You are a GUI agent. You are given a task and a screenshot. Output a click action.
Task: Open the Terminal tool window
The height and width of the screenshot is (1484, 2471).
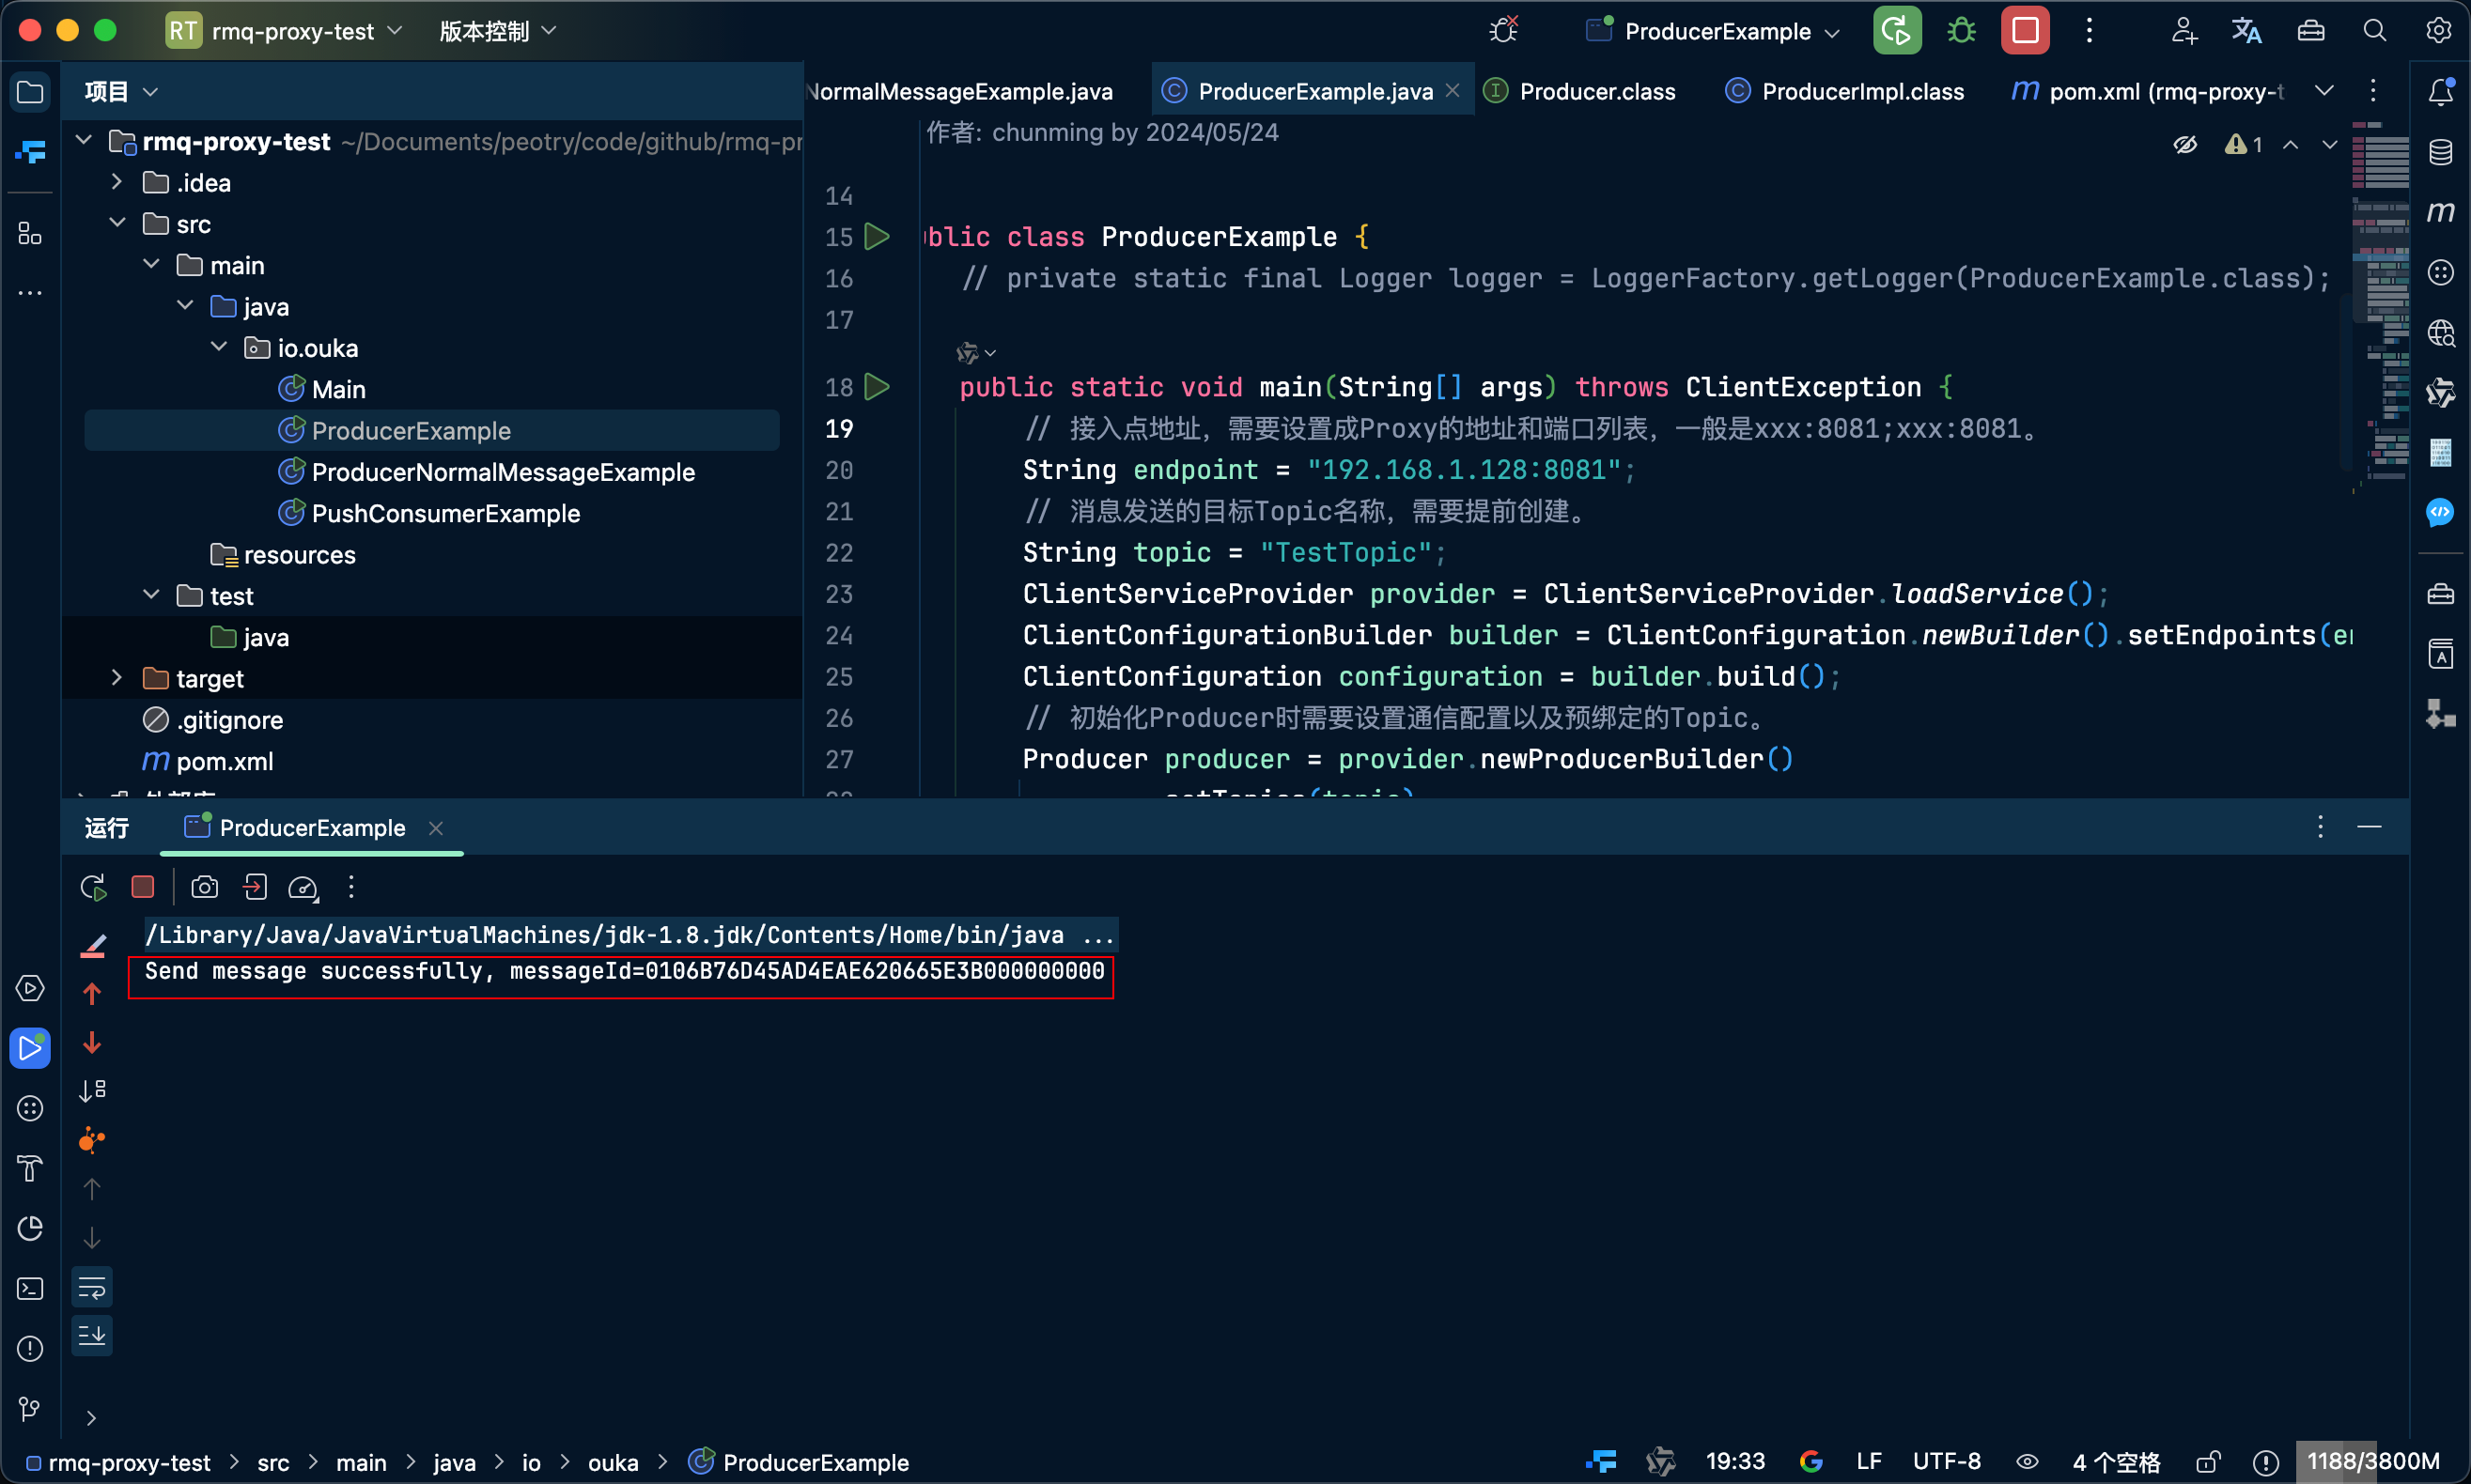[30, 1289]
